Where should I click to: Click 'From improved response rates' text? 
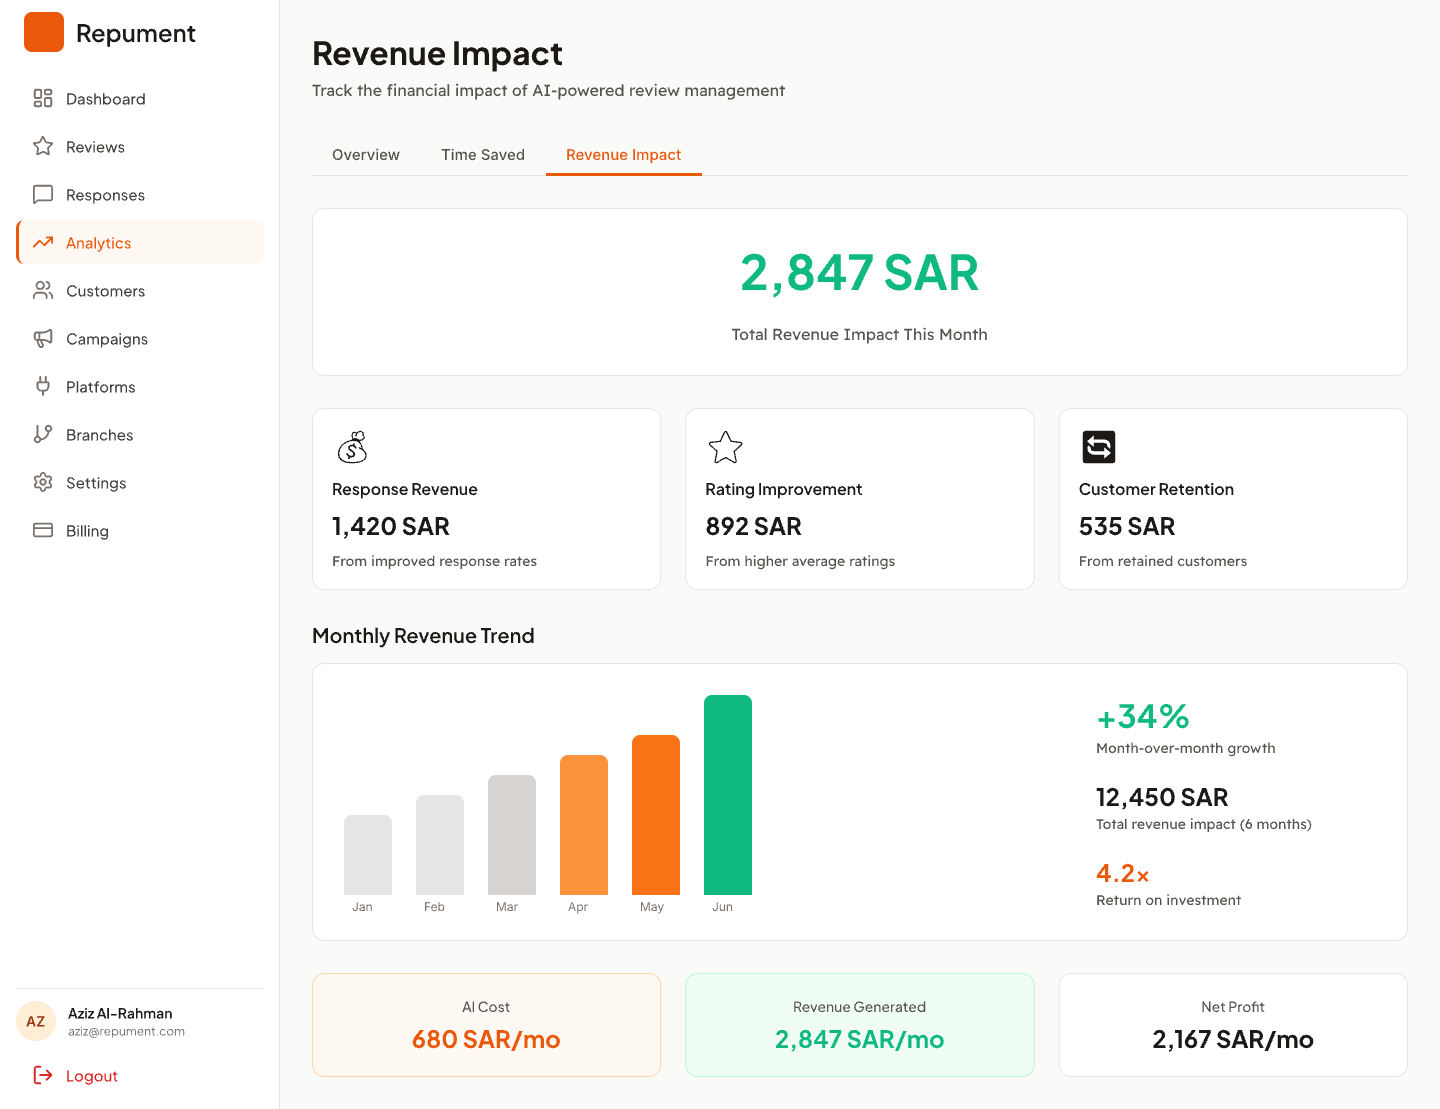434,561
